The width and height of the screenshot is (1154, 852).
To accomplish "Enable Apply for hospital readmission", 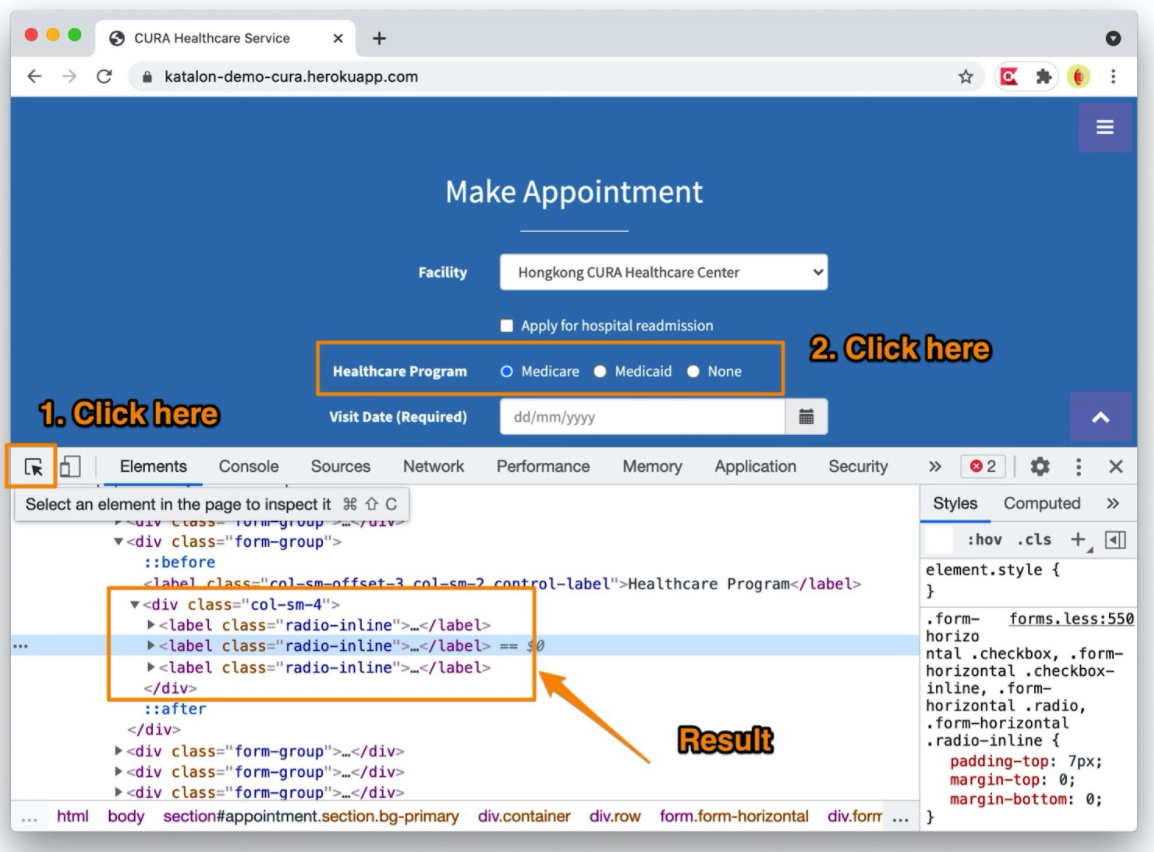I will pyautogui.click(x=506, y=325).
